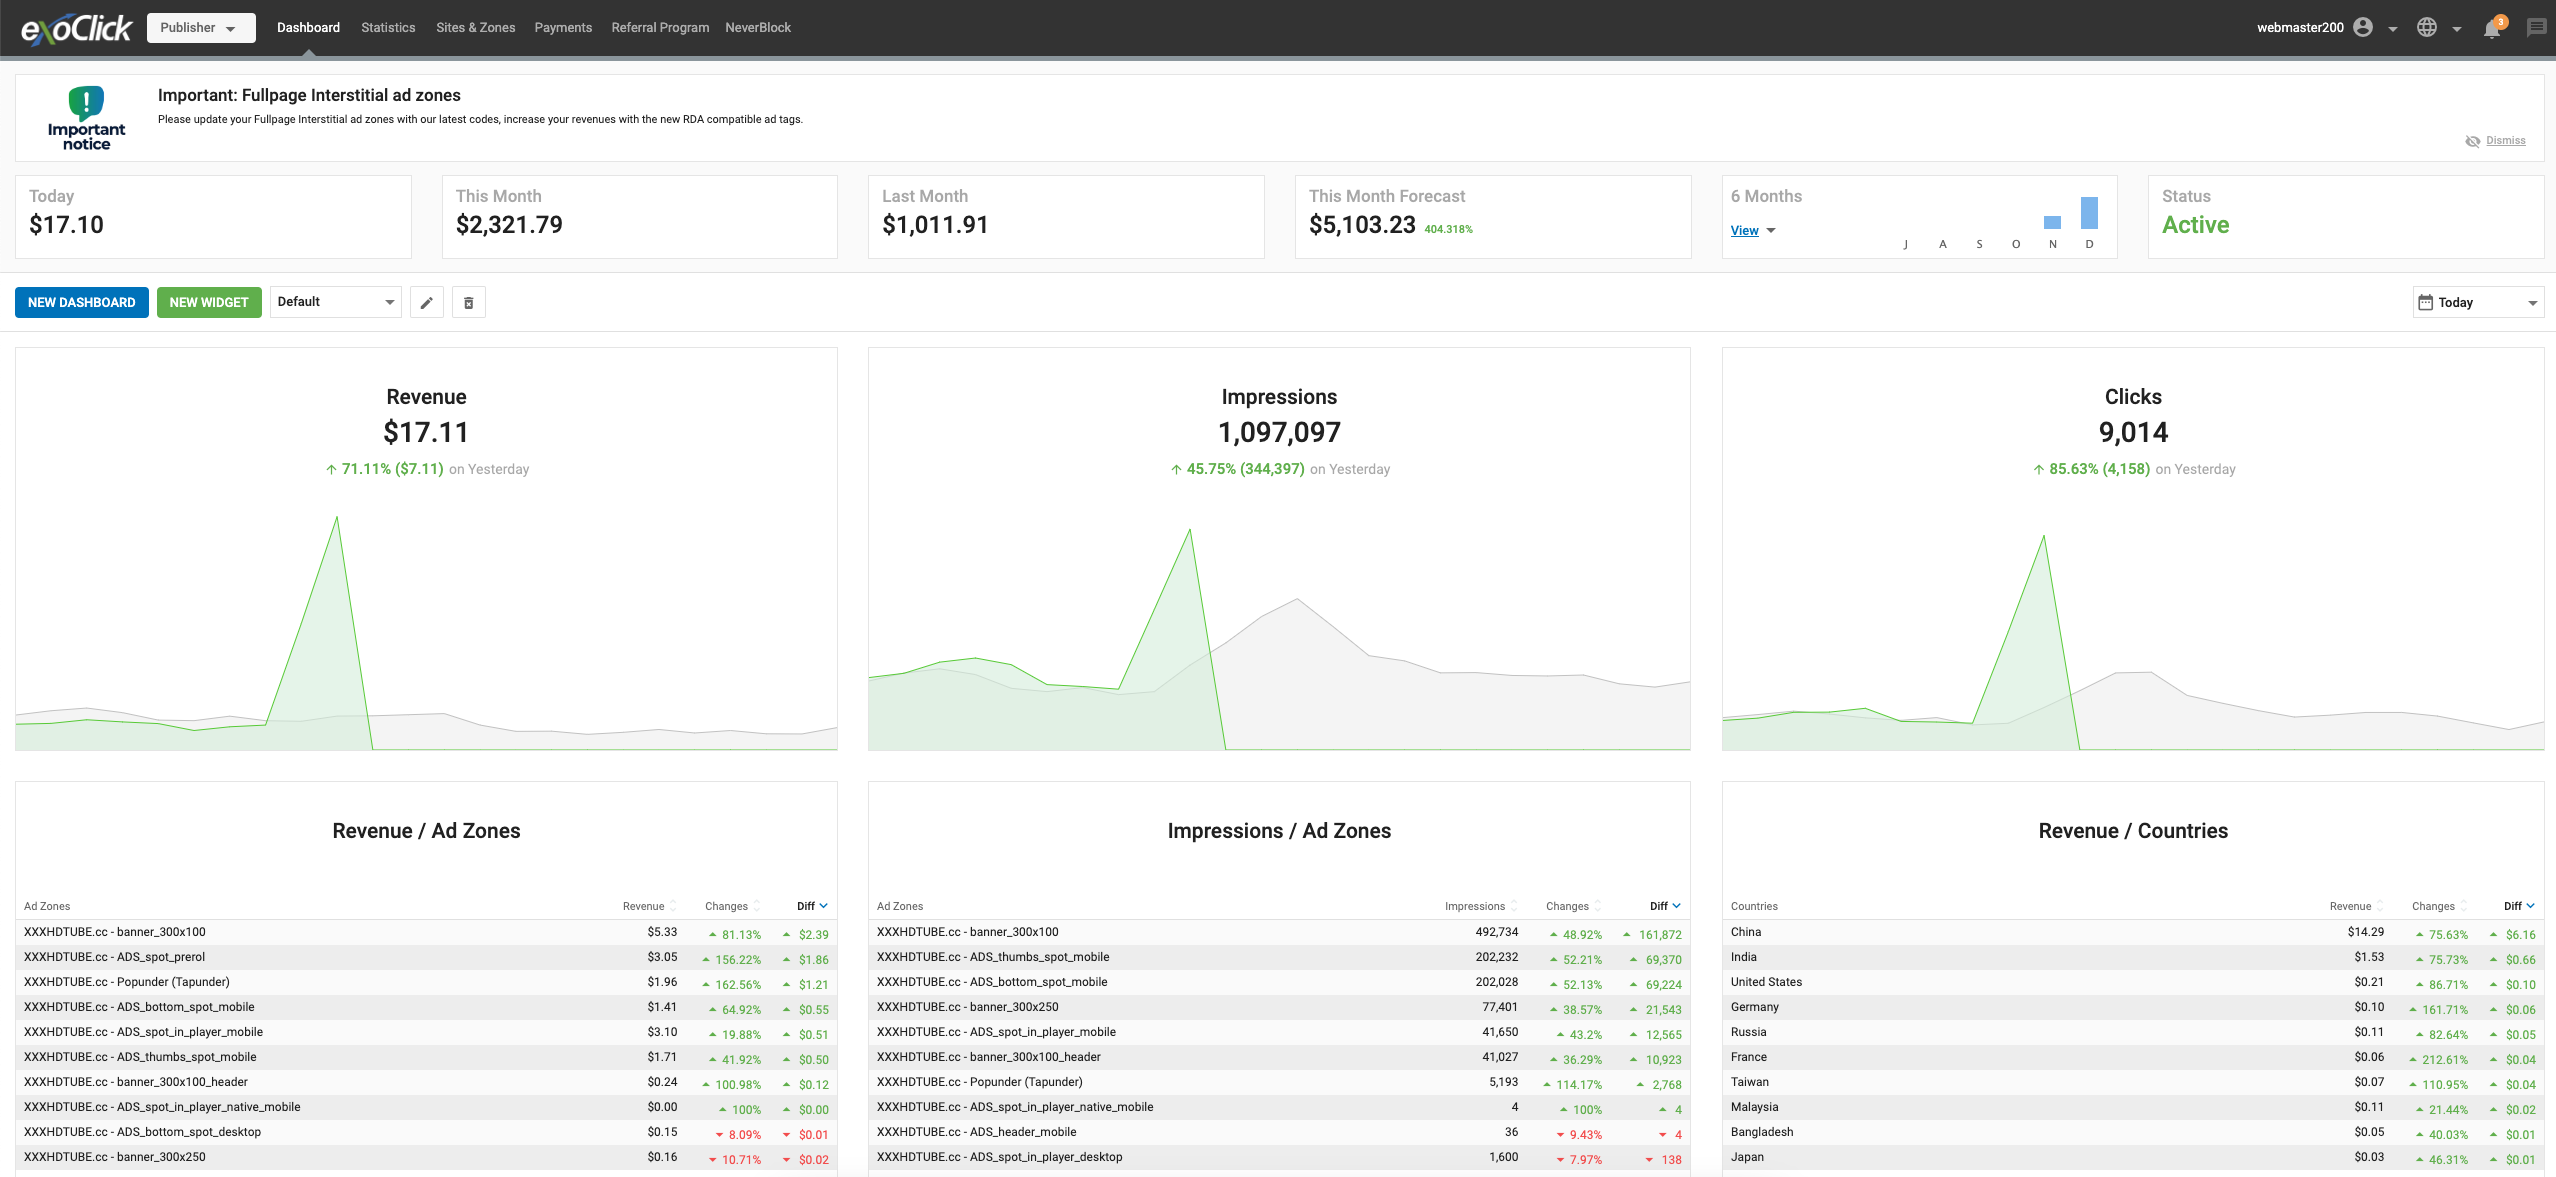
Task: Open the chat messages icon
Action: click(x=2537, y=28)
